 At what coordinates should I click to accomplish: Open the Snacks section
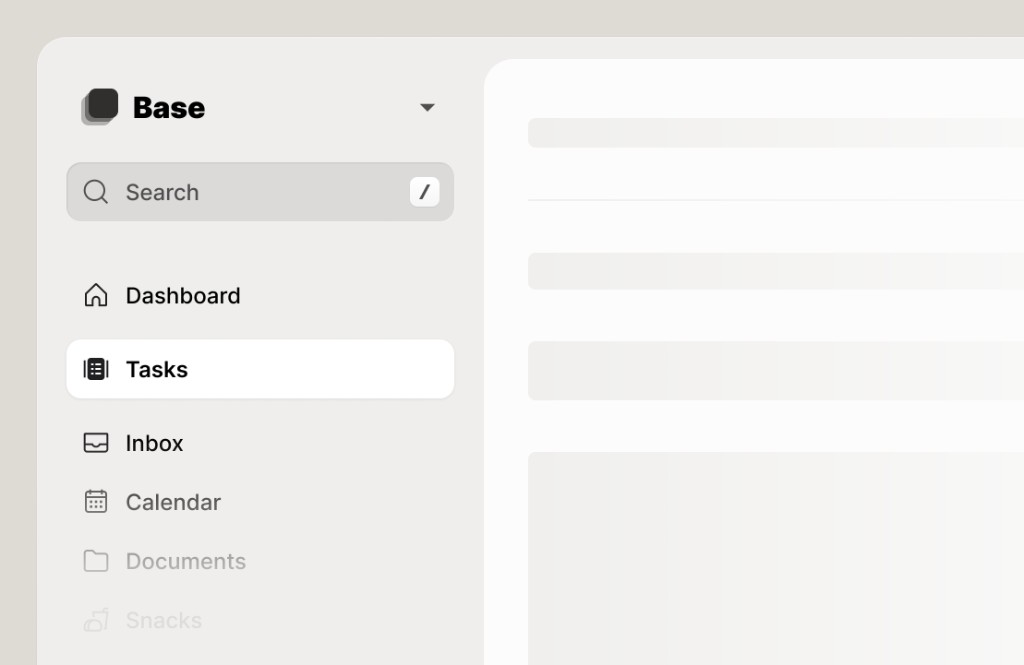[163, 620]
